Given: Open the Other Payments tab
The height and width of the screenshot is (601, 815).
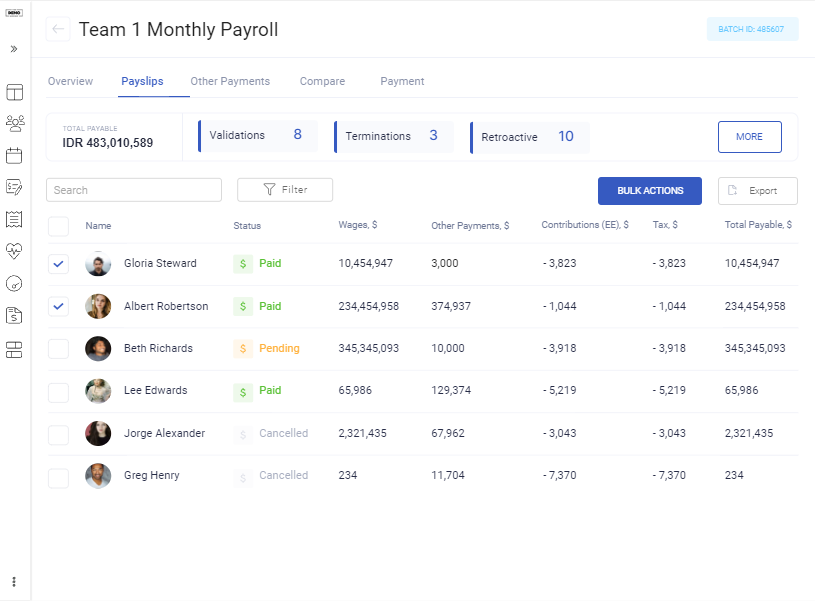Looking at the screenshot, I should (230, 81).
